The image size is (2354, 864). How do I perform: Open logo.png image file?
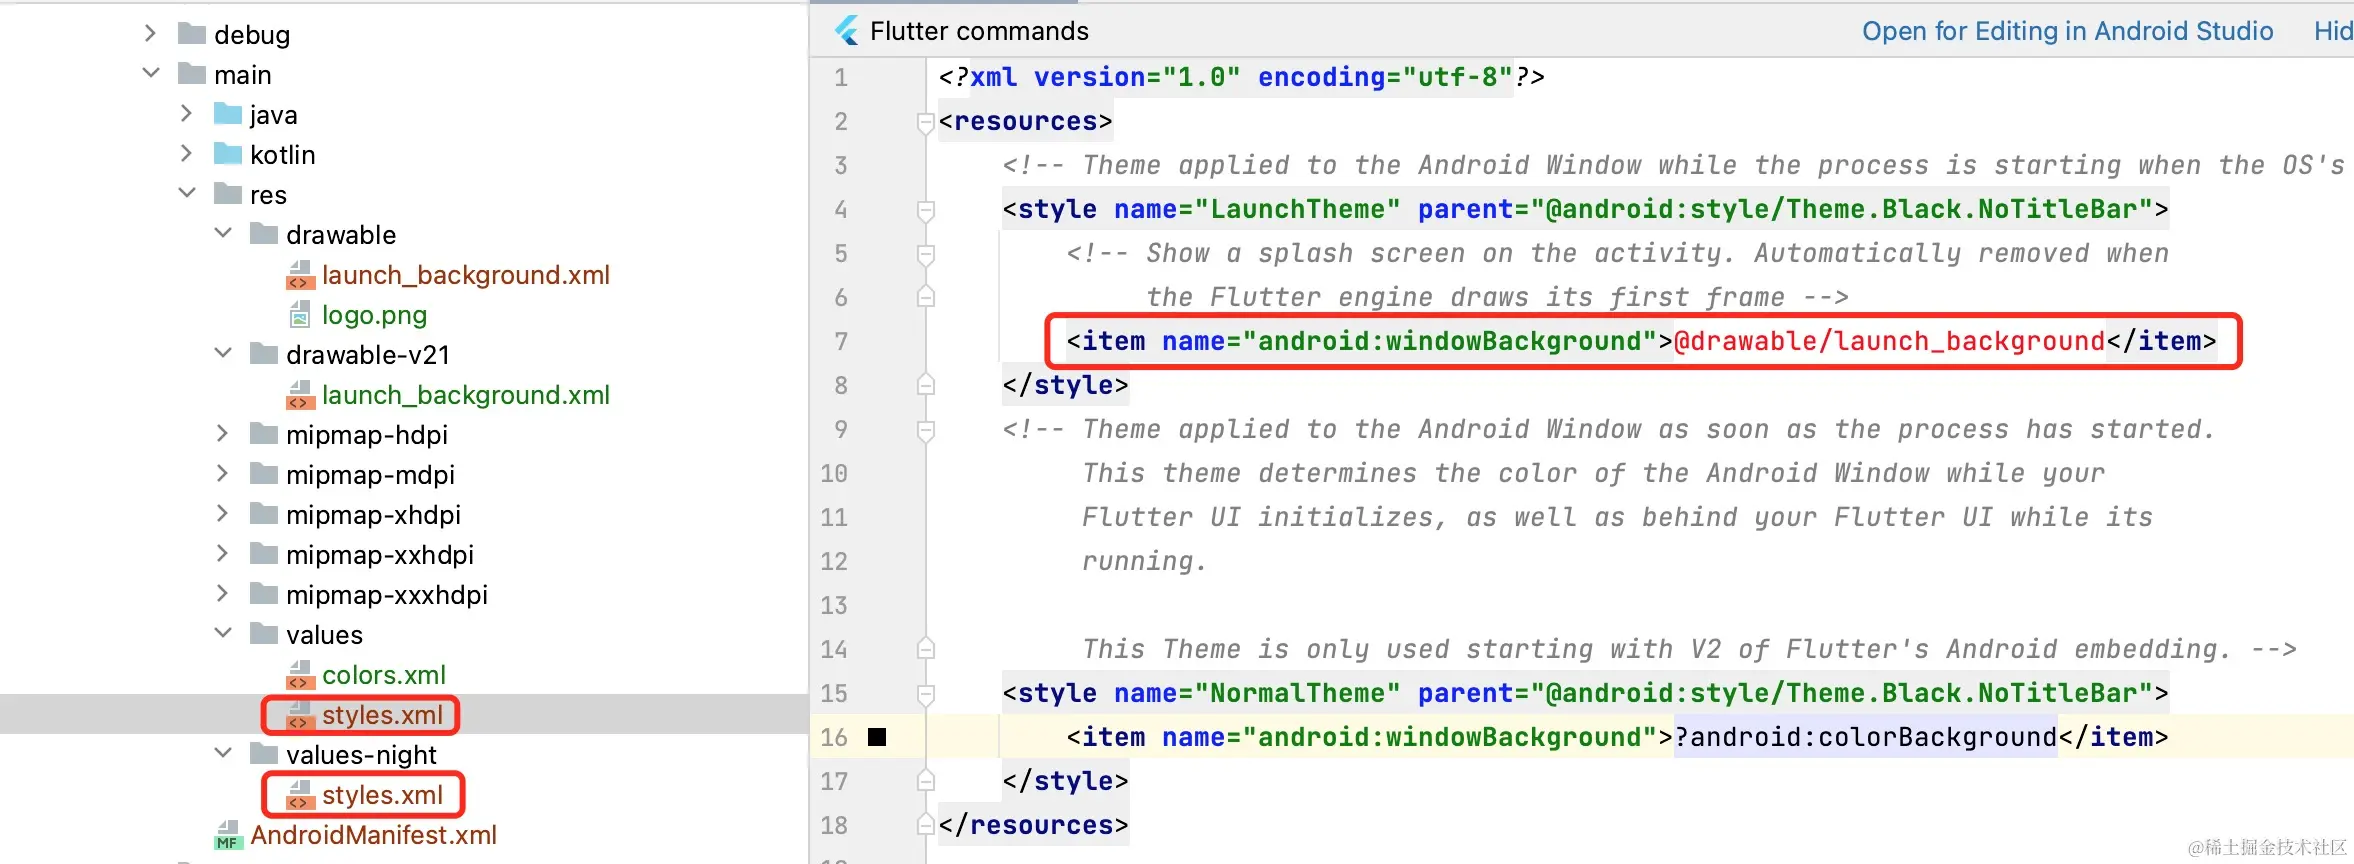[374, 315]
